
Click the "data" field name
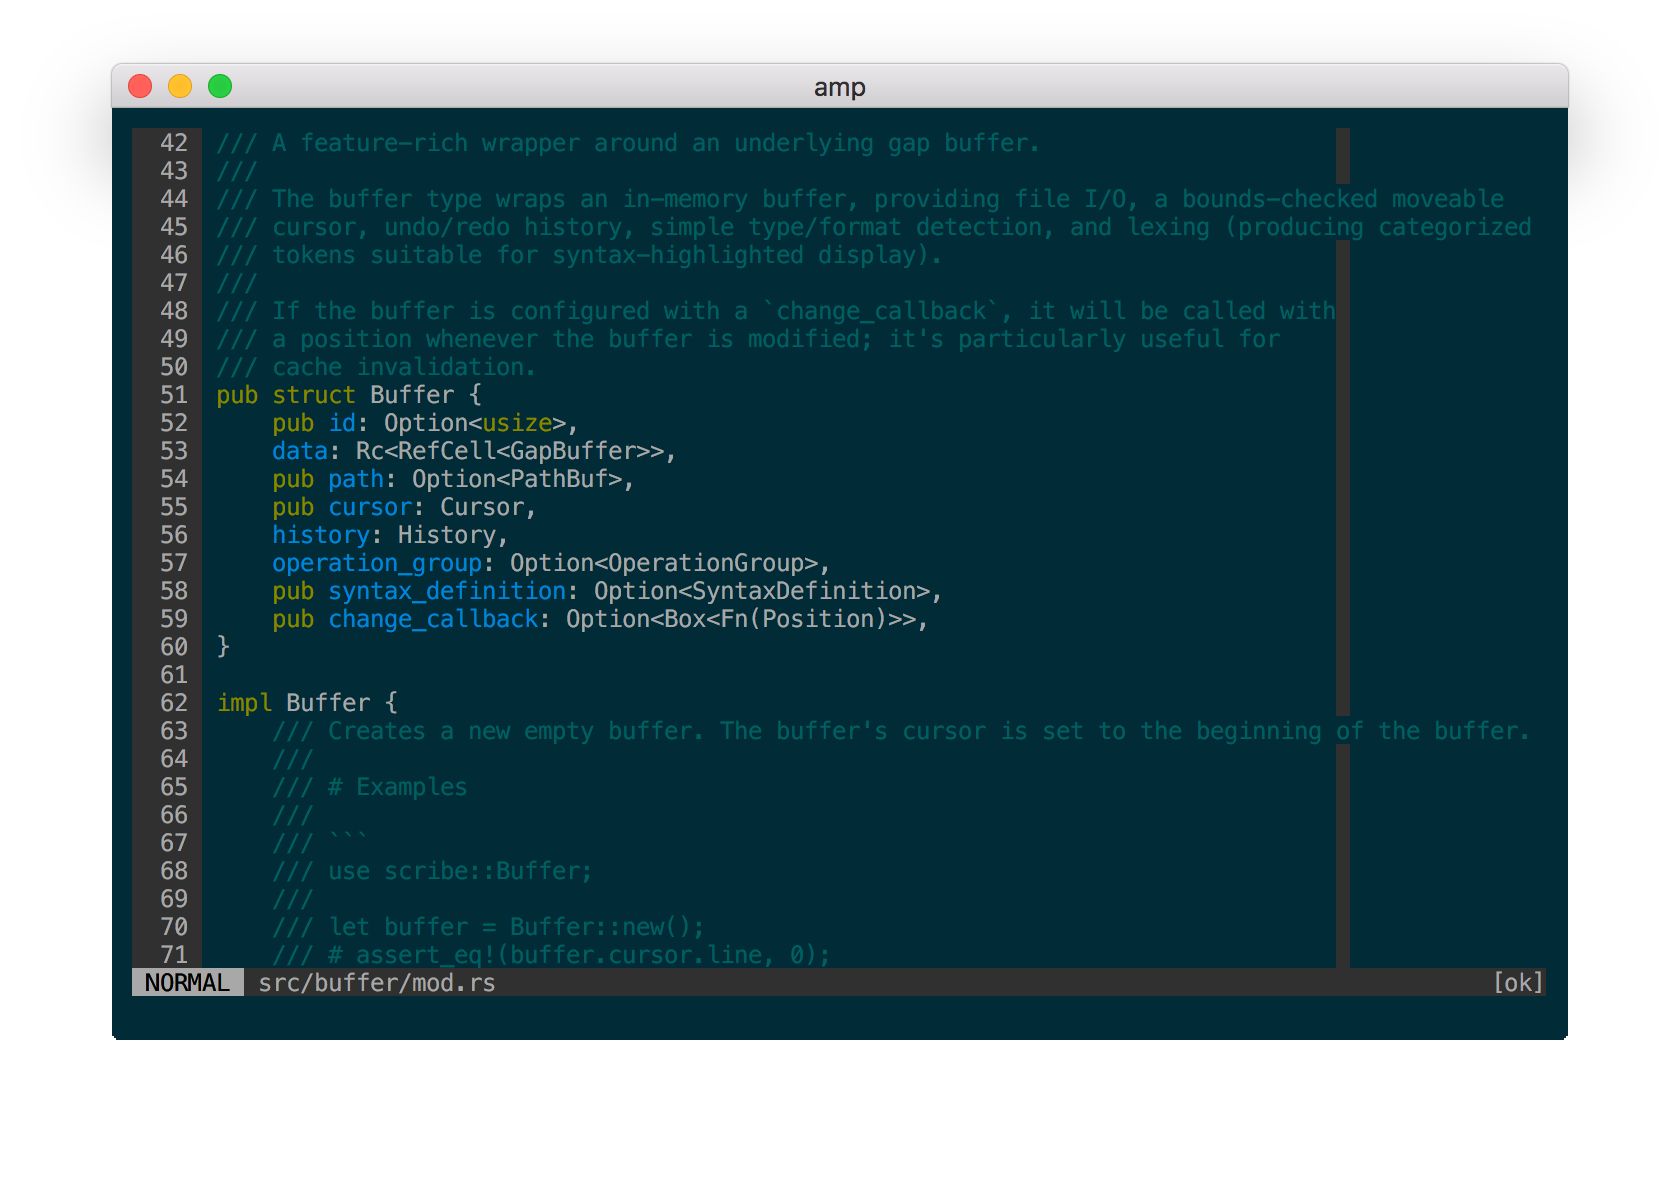(300, 451)
